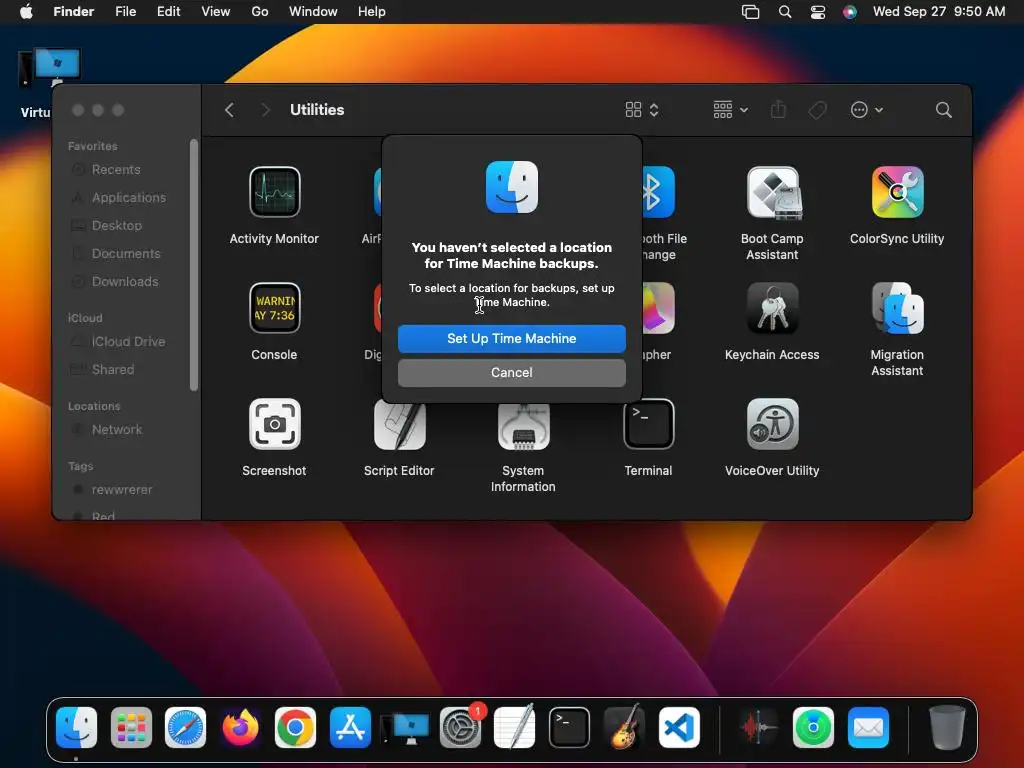
Task: Open Boot Camp Assistant icon
Action: point(773,192)
